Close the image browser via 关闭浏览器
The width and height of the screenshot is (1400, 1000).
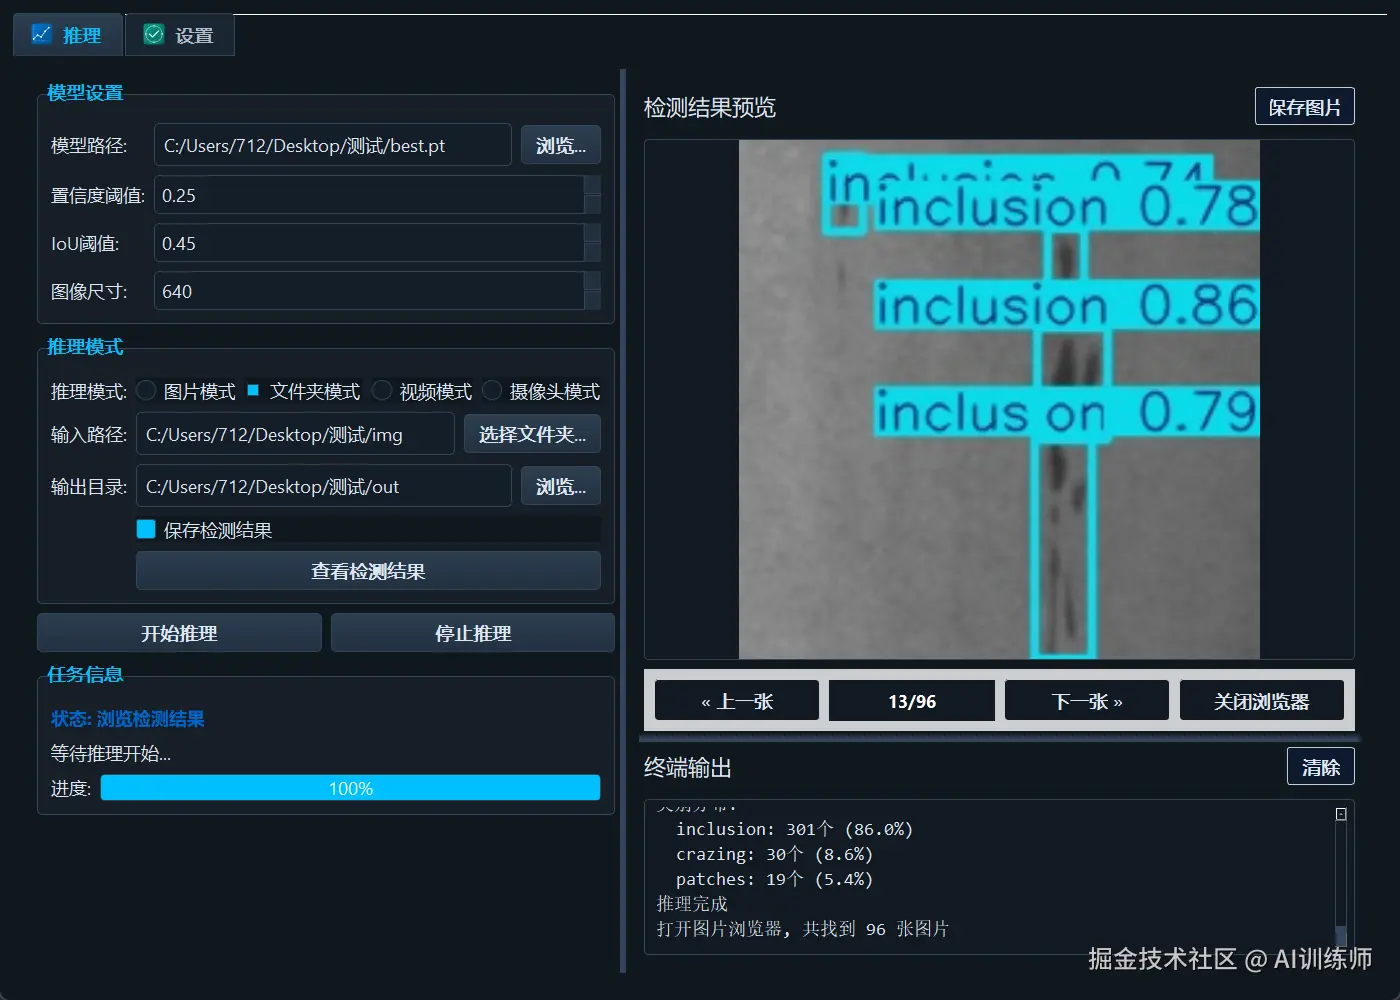click(1262, 700)
